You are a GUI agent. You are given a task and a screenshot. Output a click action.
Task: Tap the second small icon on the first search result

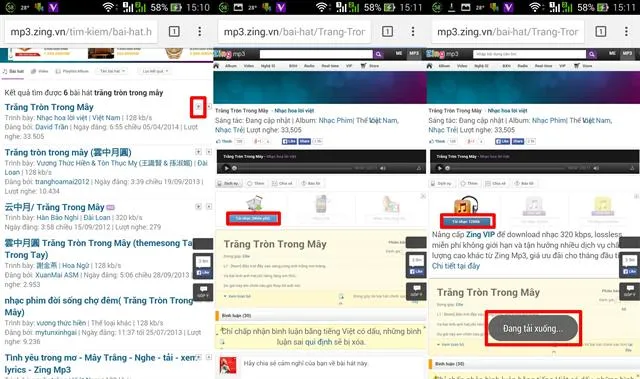pyautogui.click(x=209, y=107)
